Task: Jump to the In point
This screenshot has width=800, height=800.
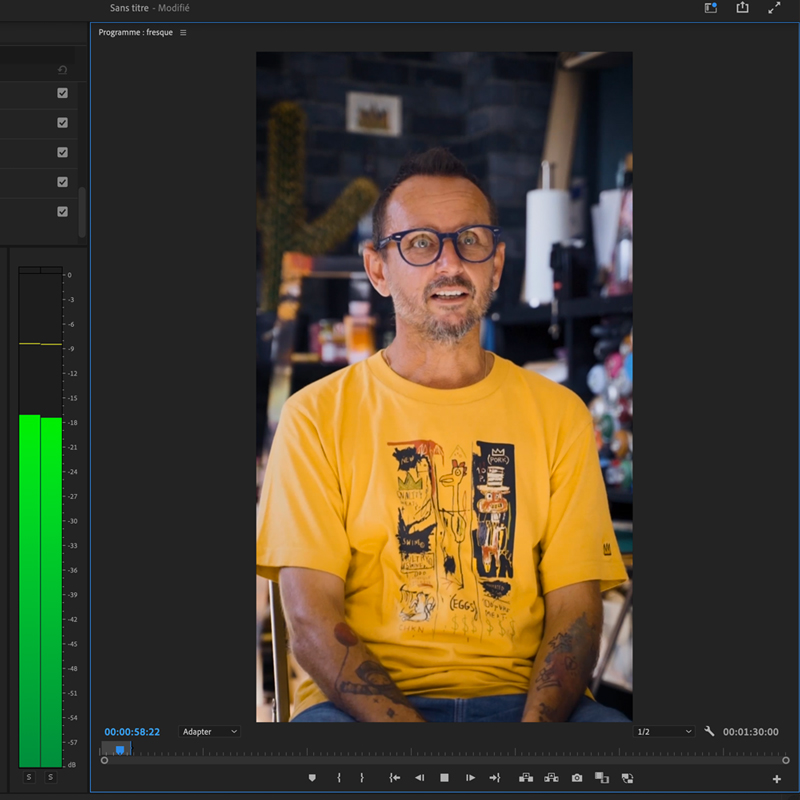Action: pos(395,778)
